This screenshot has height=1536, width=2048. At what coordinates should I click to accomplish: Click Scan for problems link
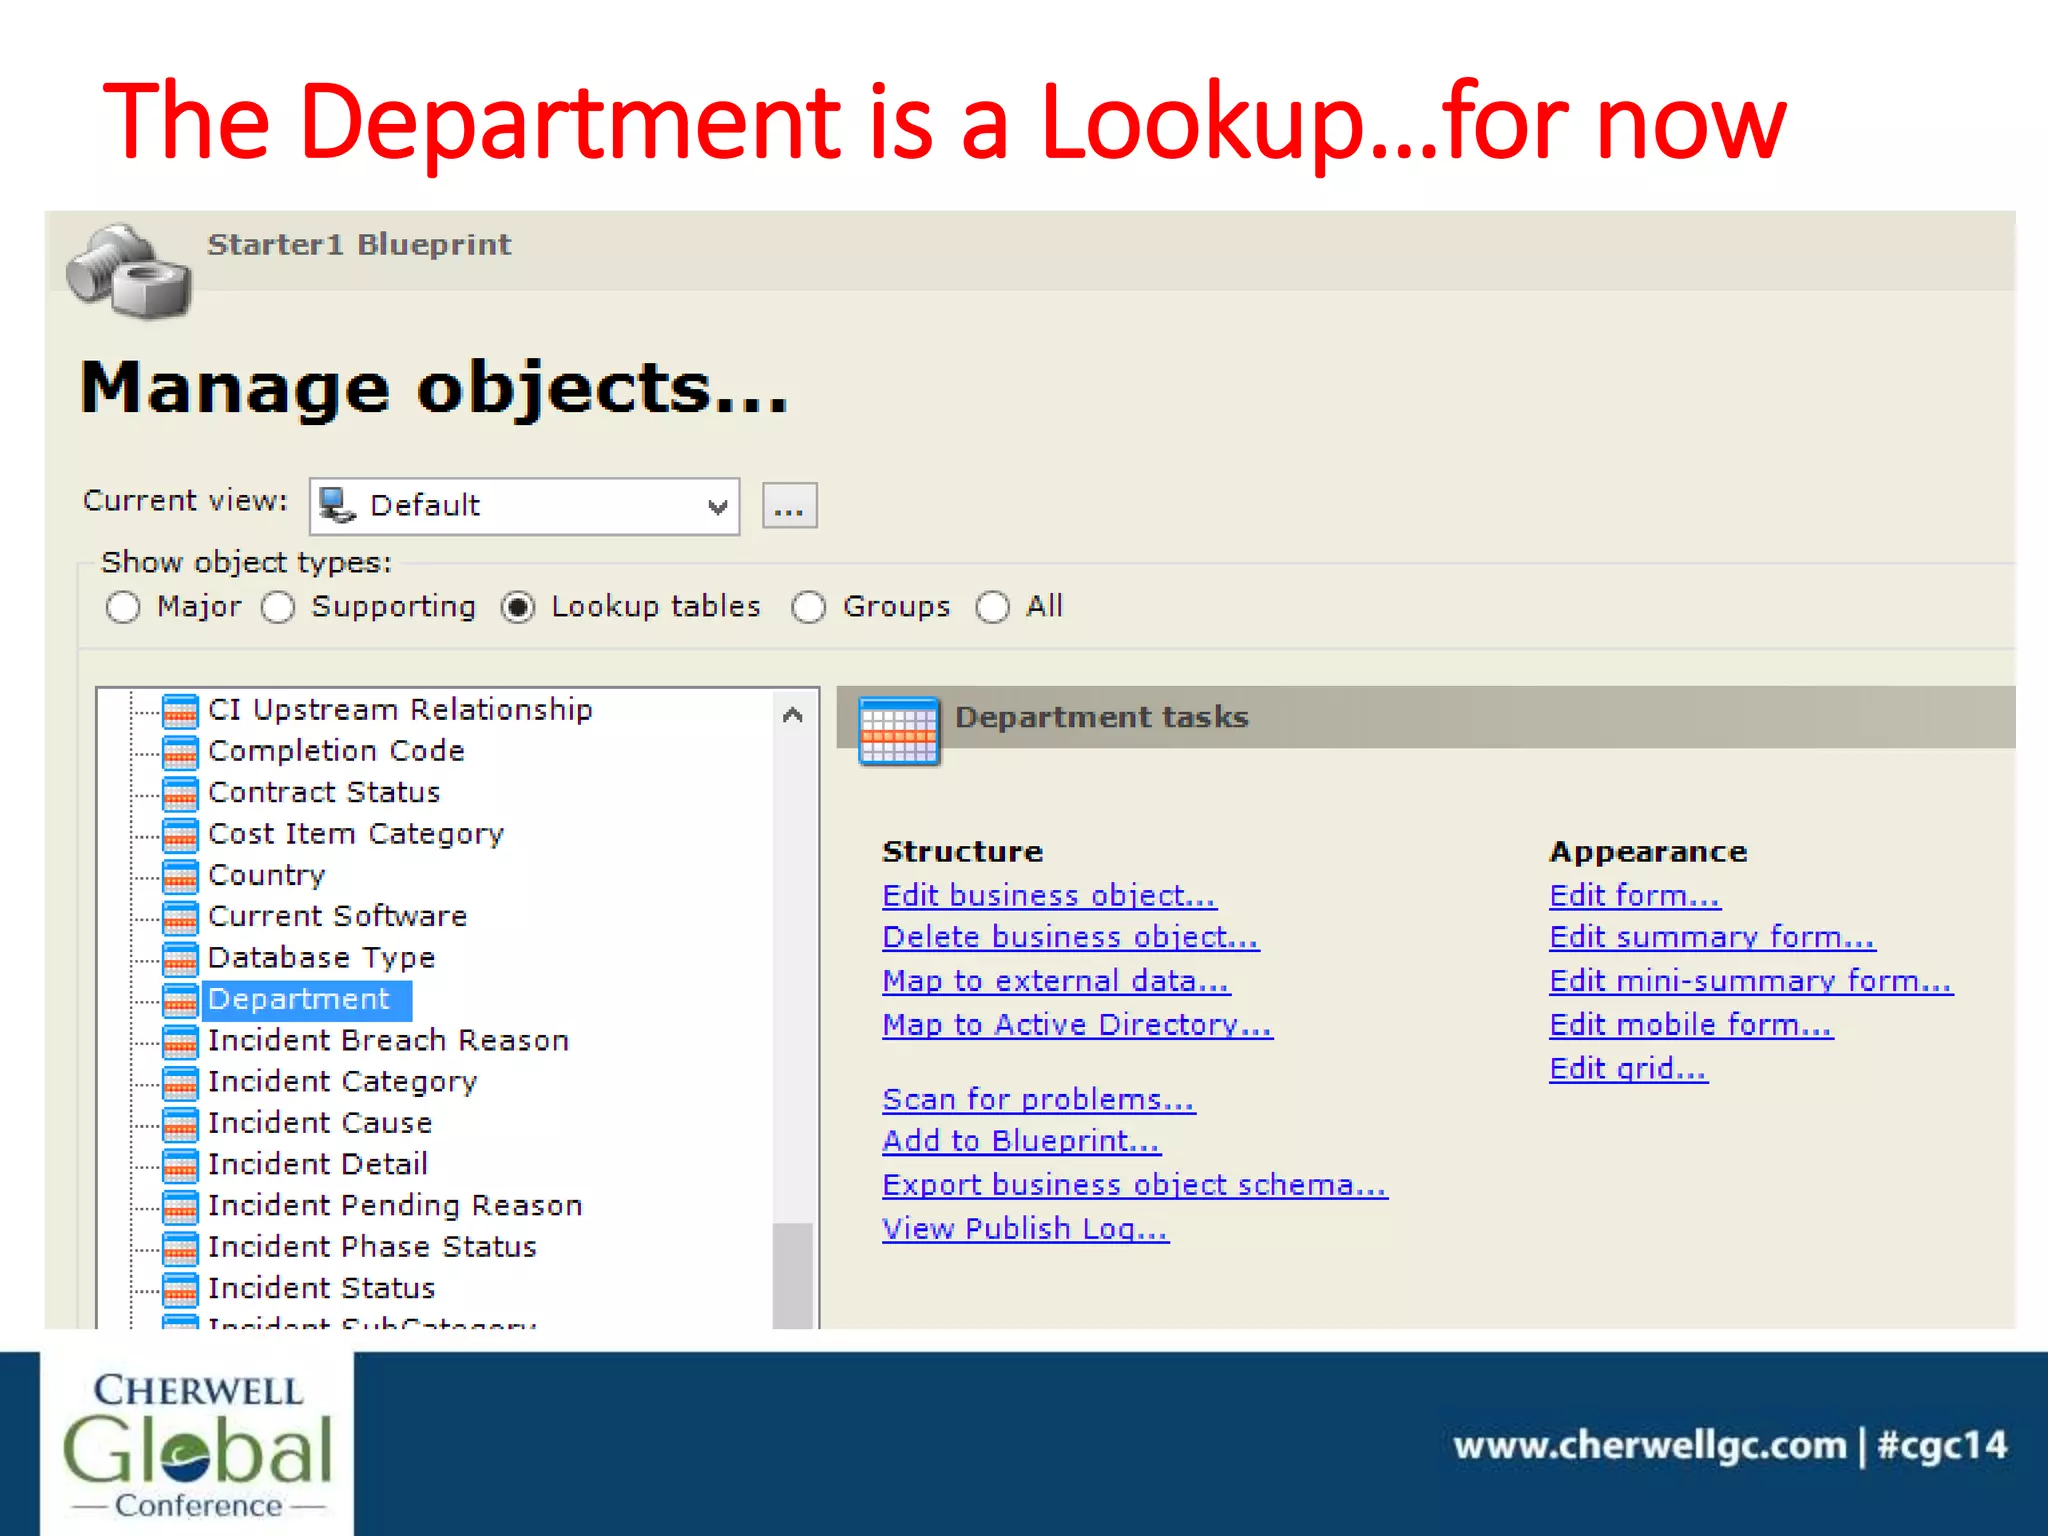coord(1038,1099)
